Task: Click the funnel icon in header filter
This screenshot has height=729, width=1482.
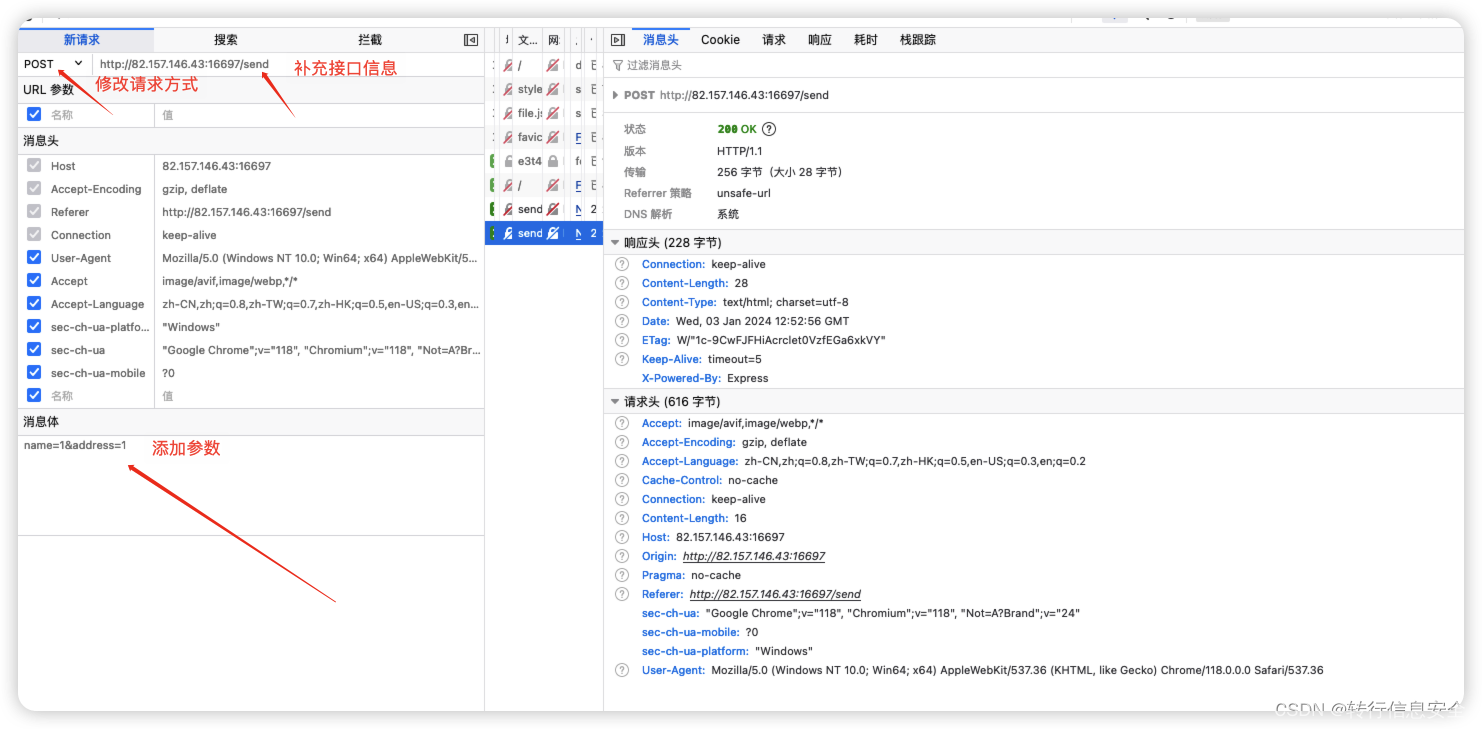Action: 618,65
